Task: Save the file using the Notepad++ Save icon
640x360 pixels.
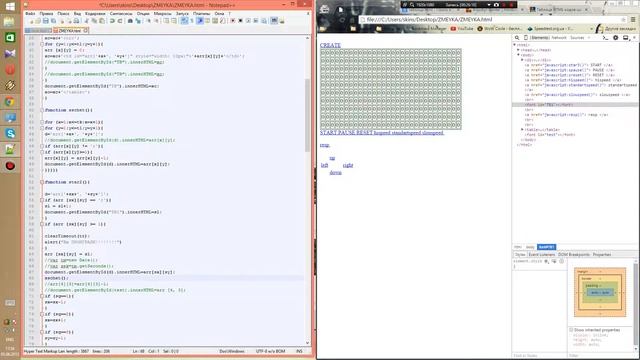Action: click(x=46, y=21)
